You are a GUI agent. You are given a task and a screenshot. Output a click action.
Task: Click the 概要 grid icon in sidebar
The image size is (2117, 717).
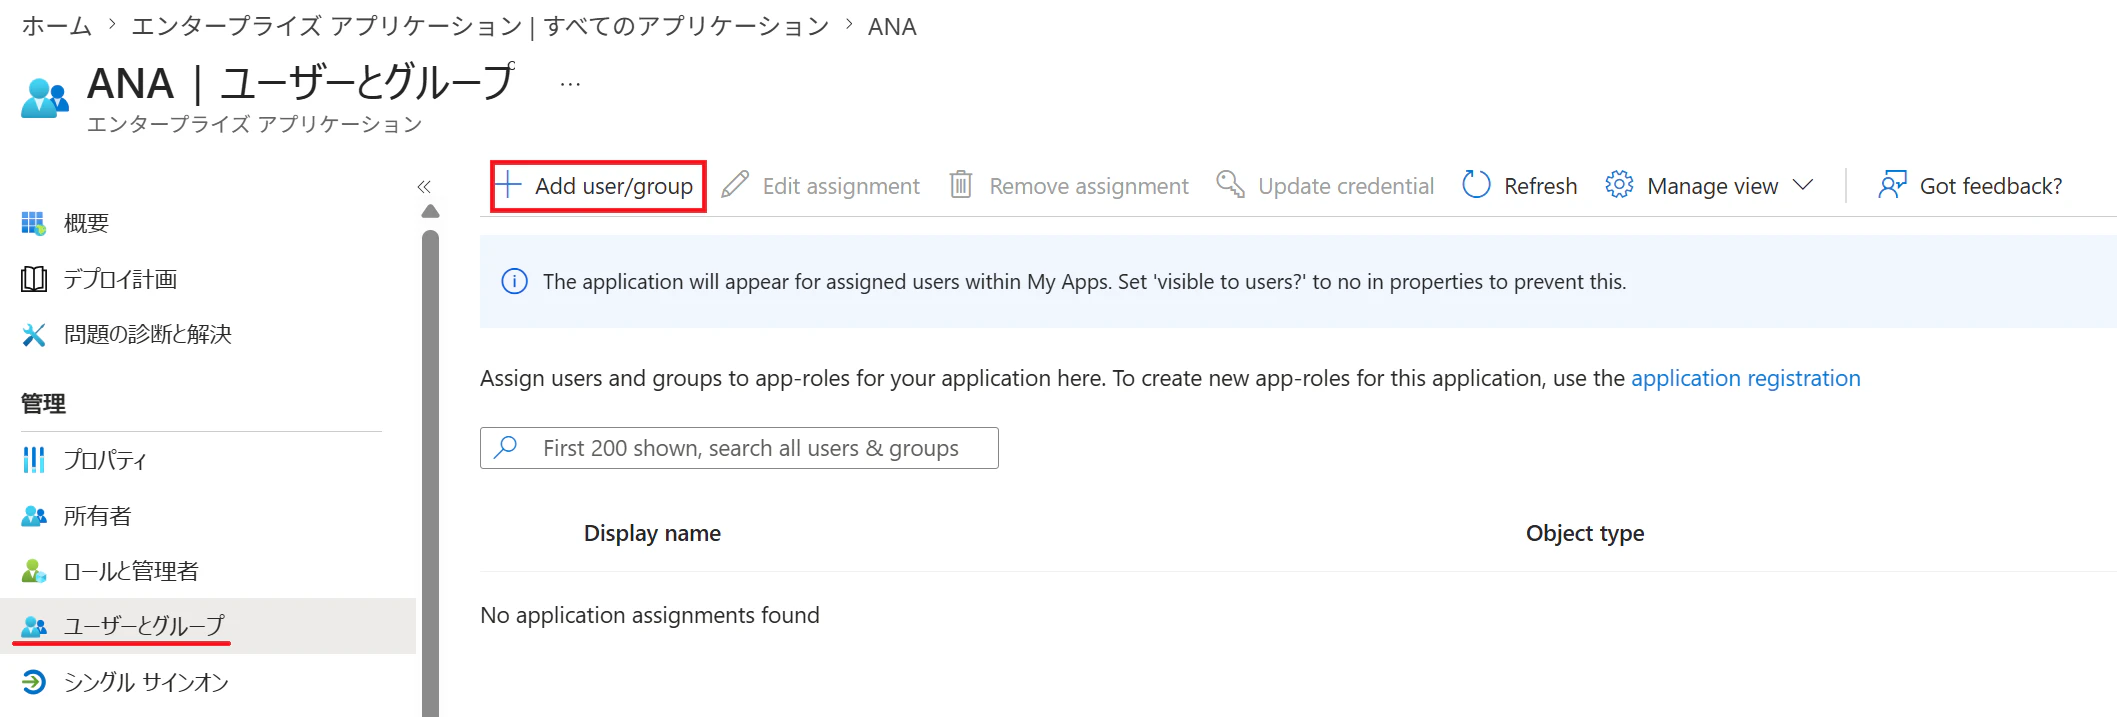pos(34,223)
